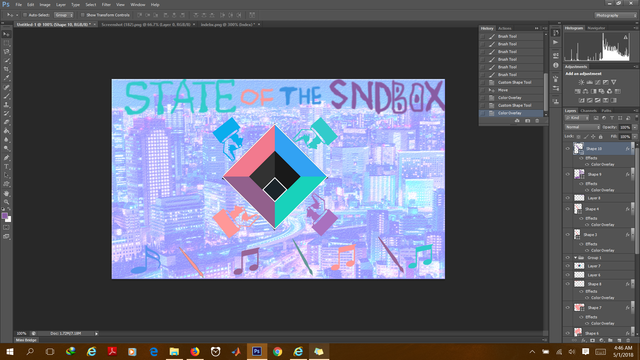Add a Channel Mixer adjustment
640x360 pixels.
[609, 91]
